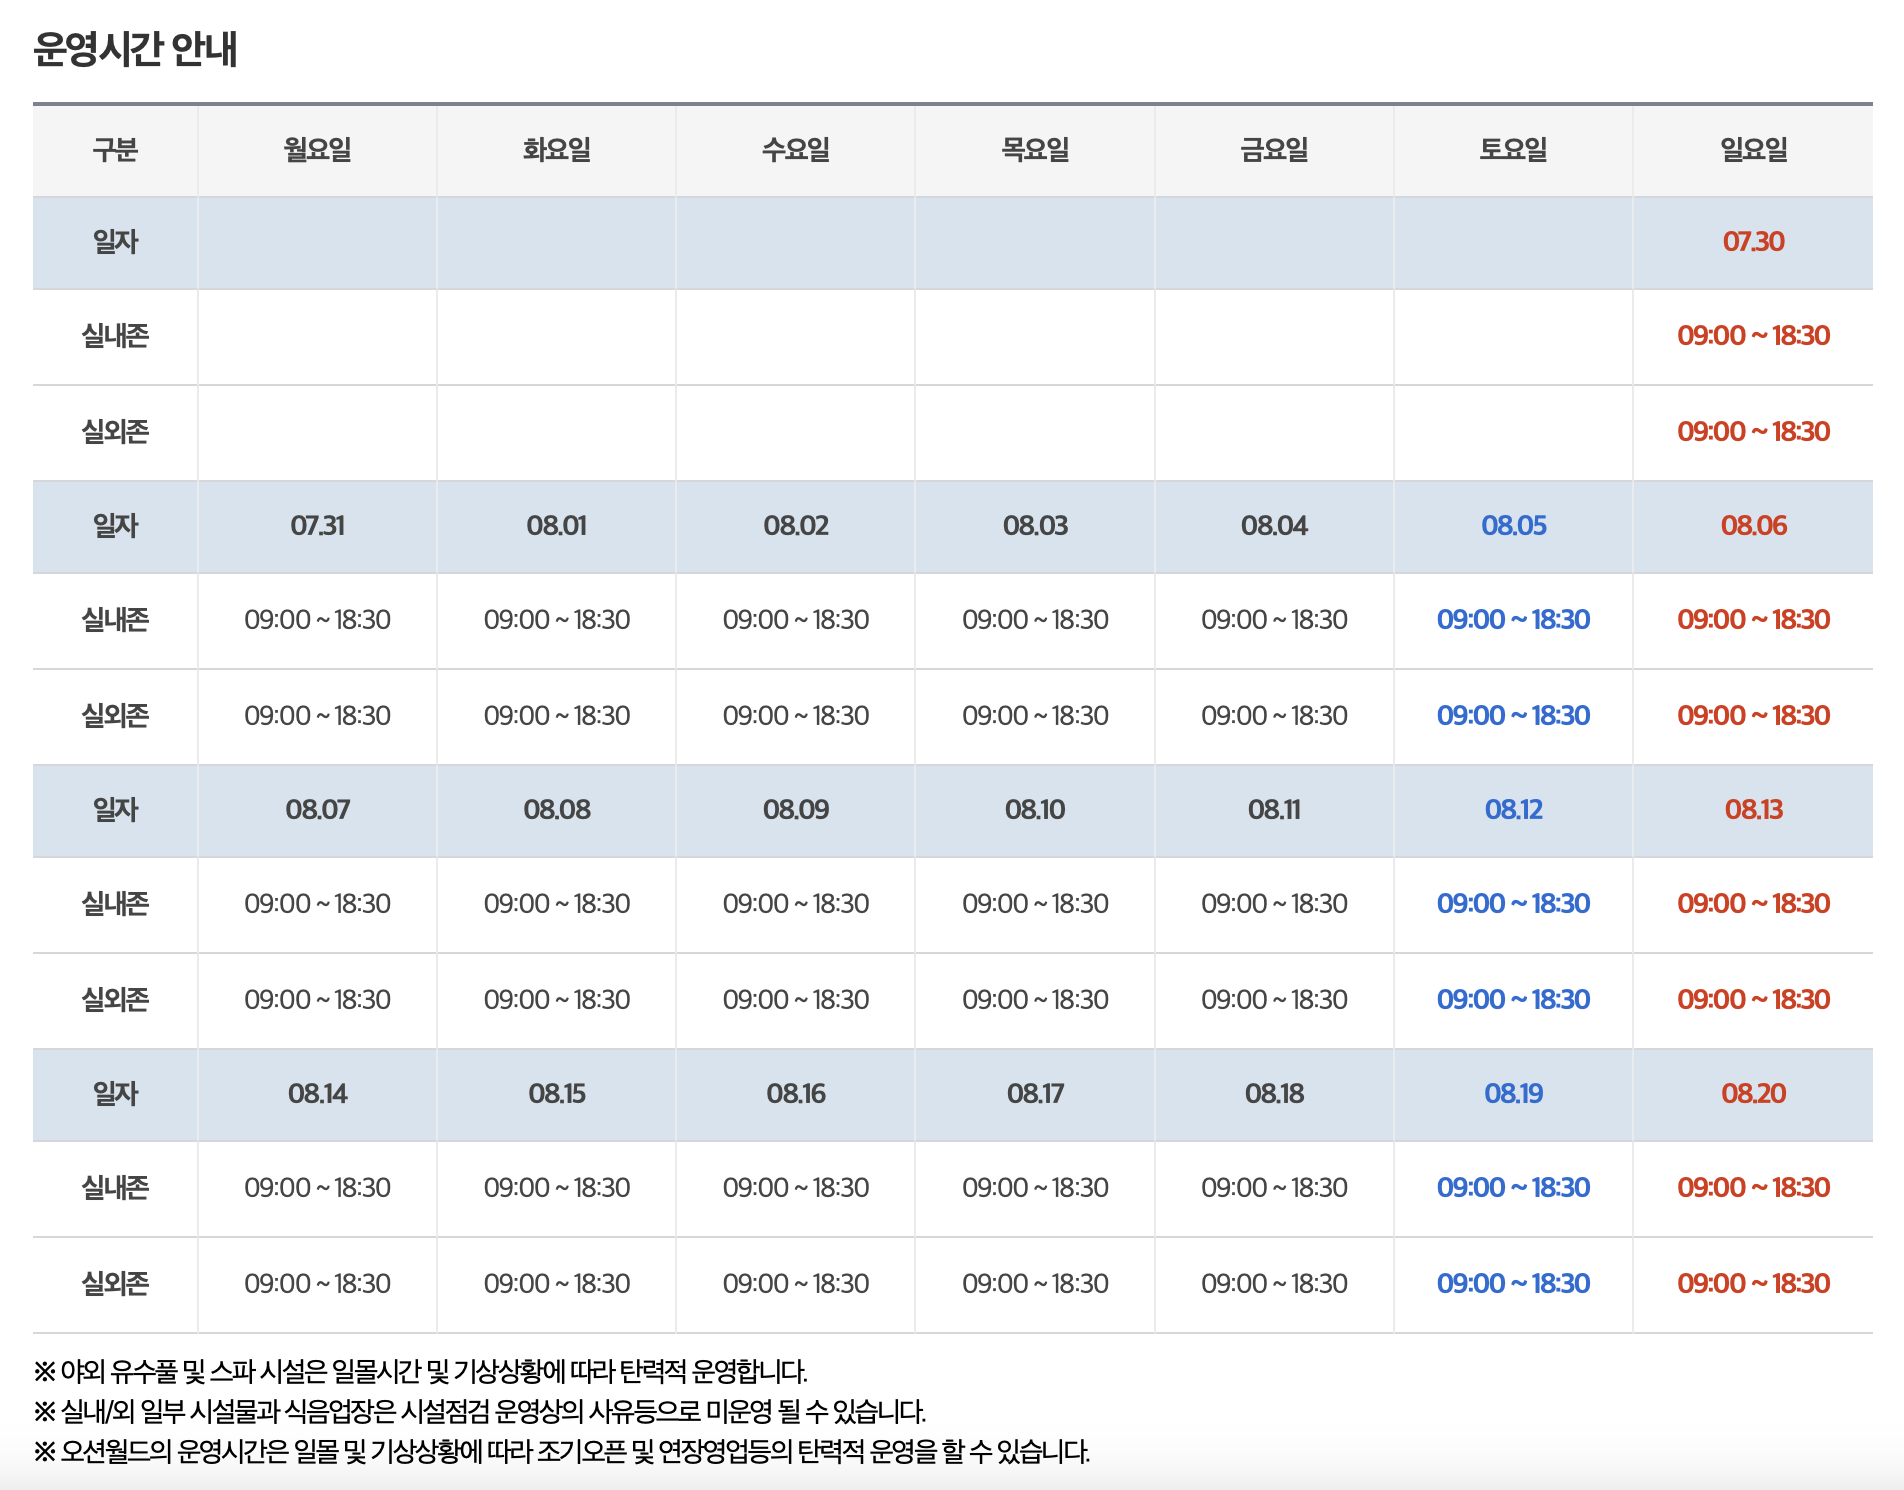Select the '목요일' column header
The image size is (1904, 1490).
coord(1035,150)
